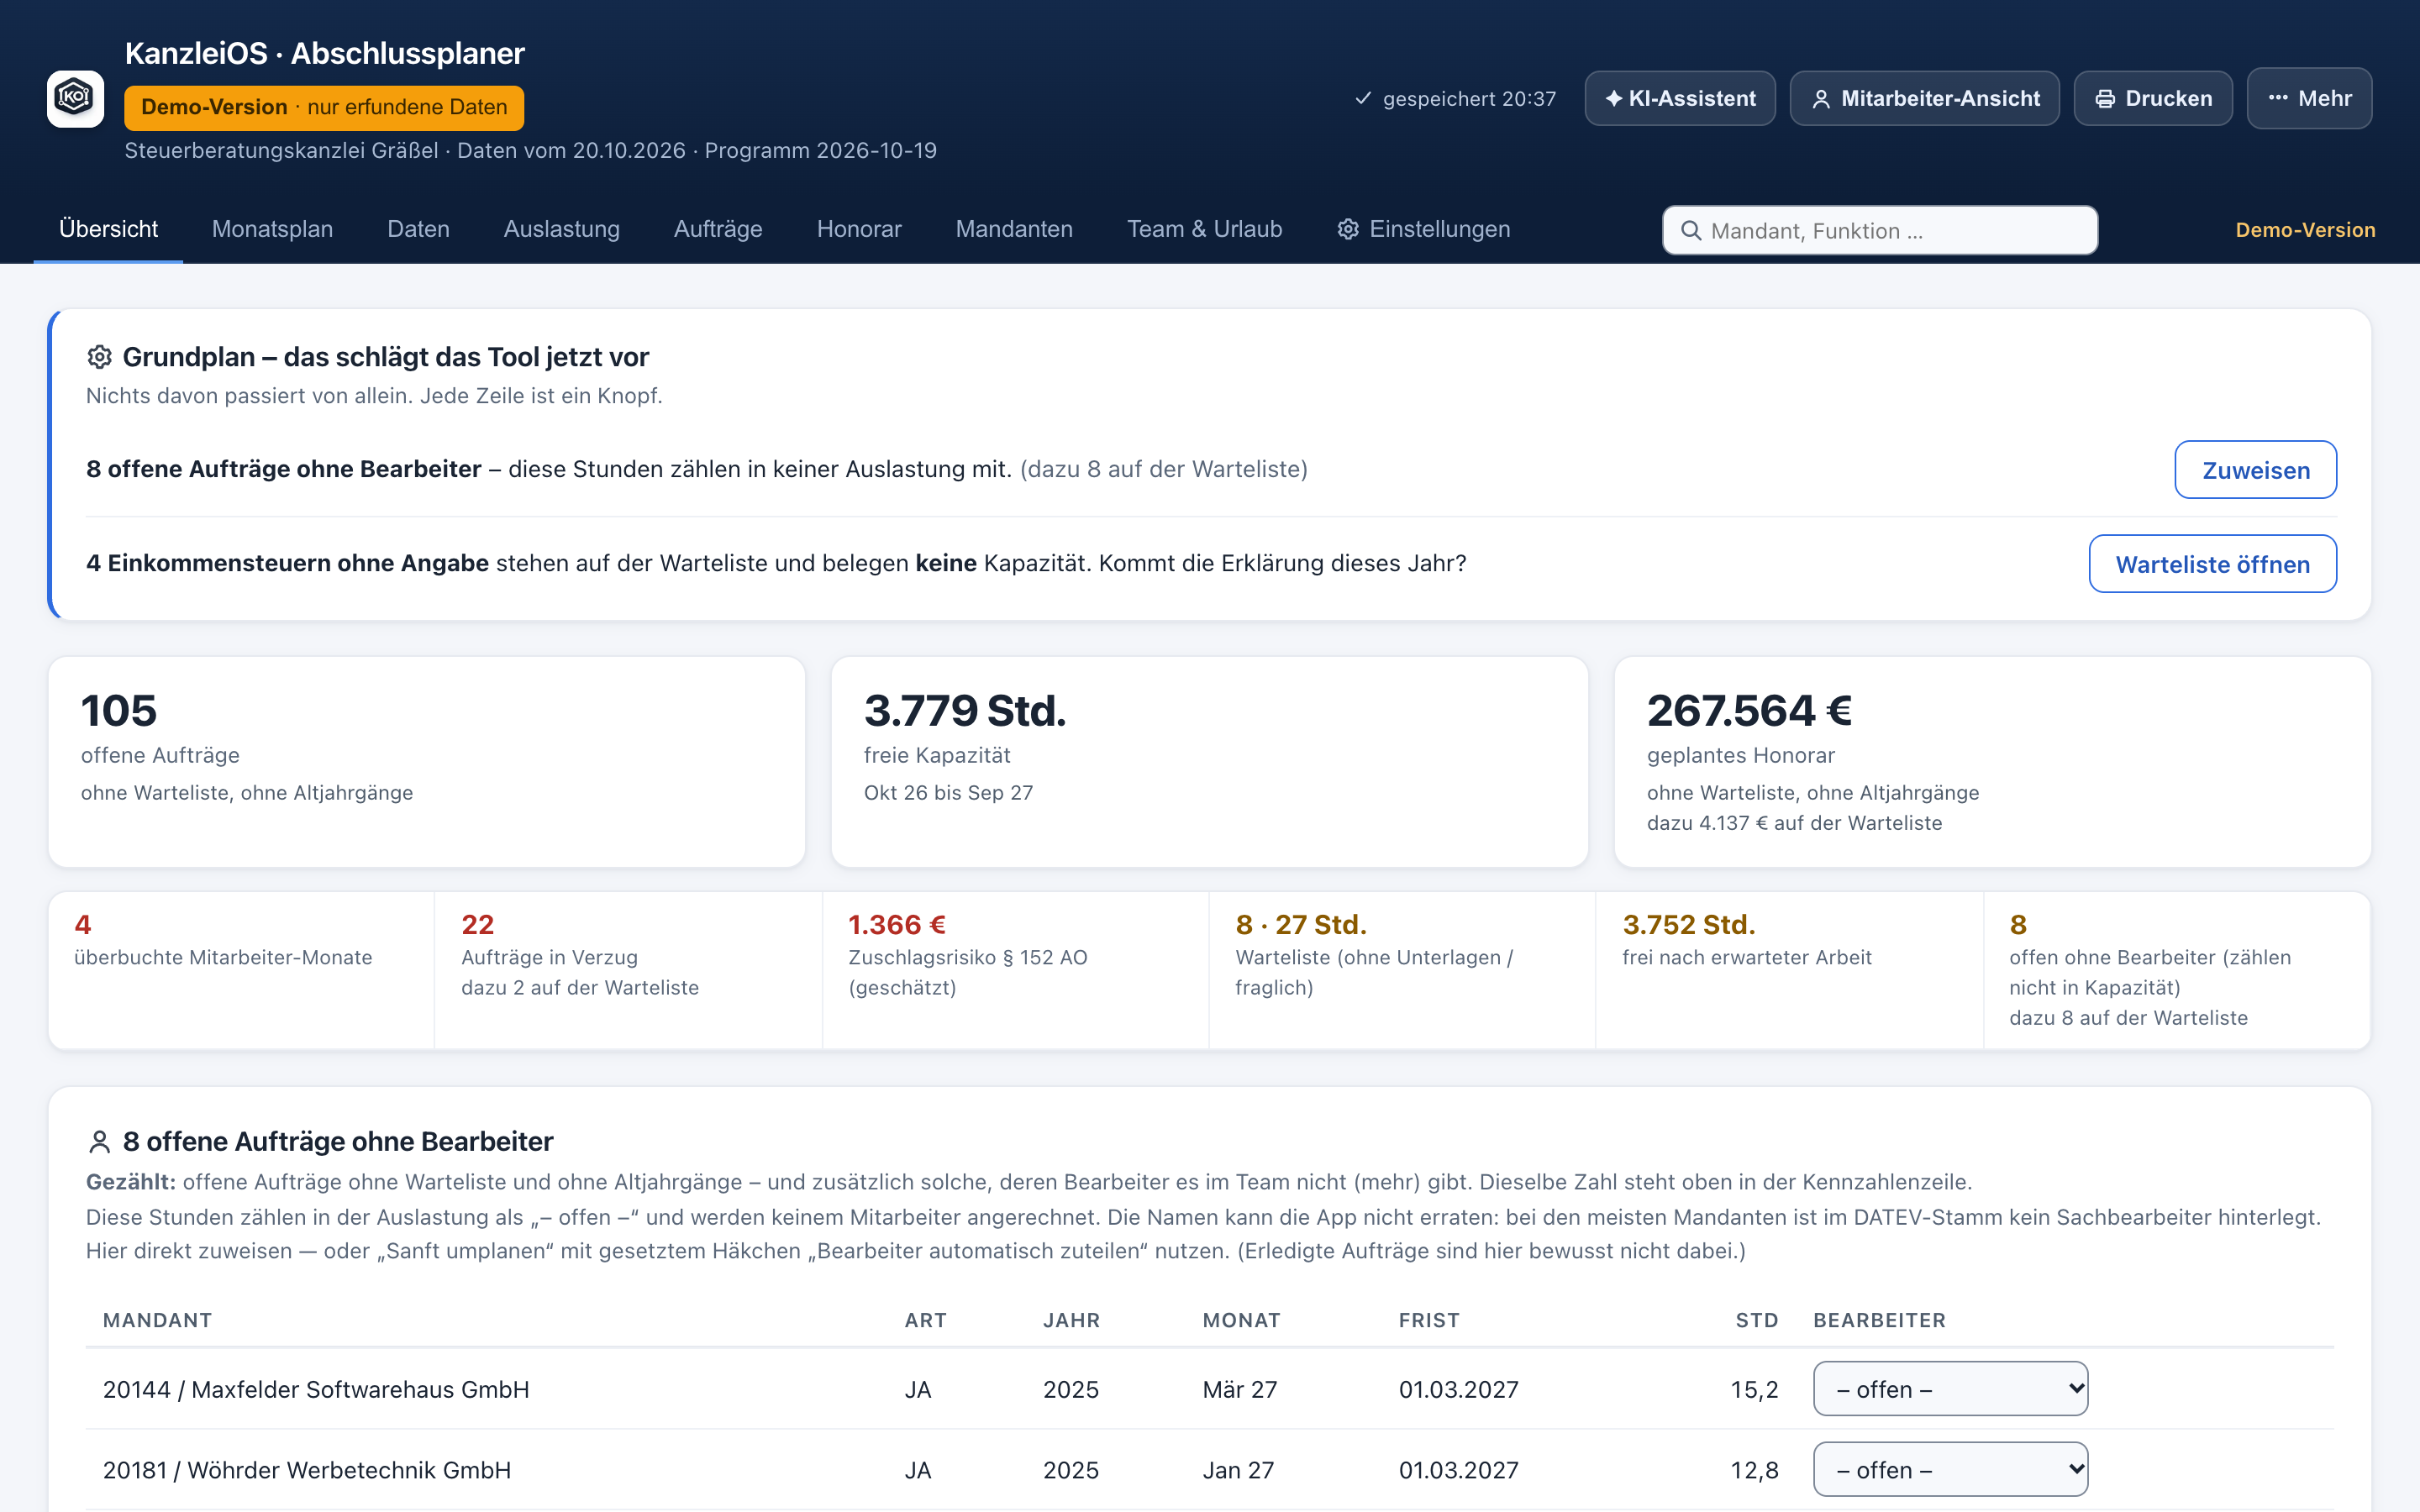Open the Honorar tab
The height and width of the screenshot is (1512, 2420).
pyautogui.click(x=859, y=229)
